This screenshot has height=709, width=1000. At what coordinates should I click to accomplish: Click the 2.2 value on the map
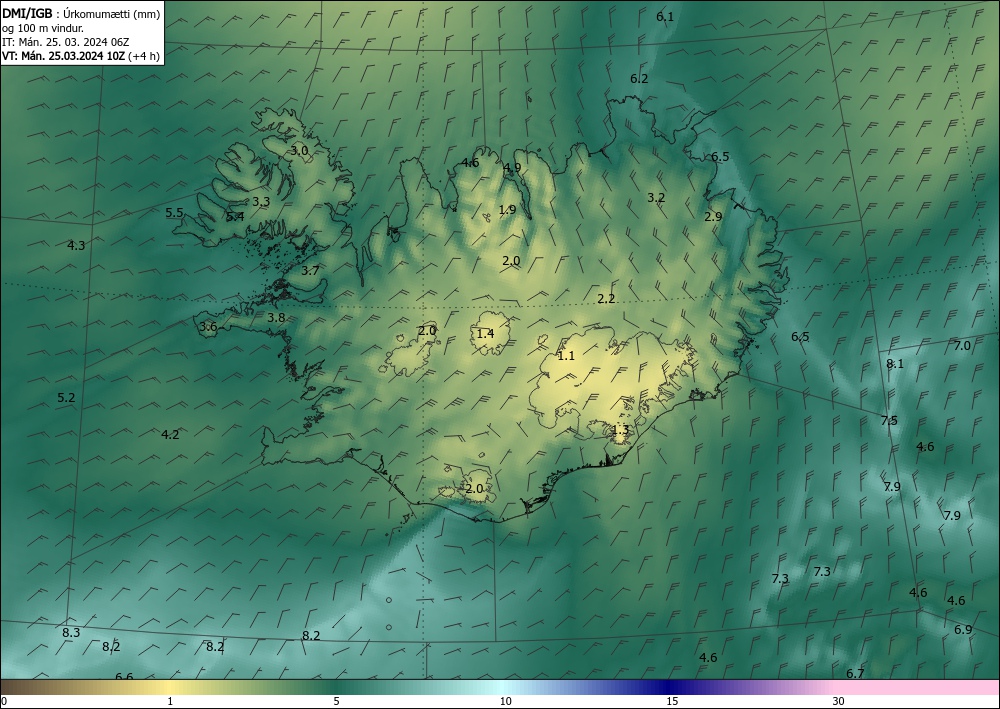[x=606, y=299]
